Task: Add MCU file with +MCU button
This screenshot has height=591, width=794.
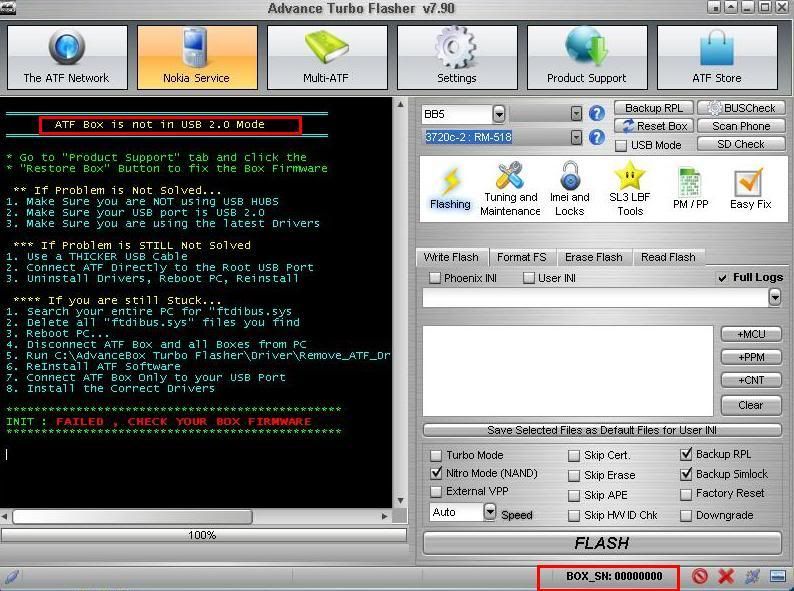Action: coord(751,334)
